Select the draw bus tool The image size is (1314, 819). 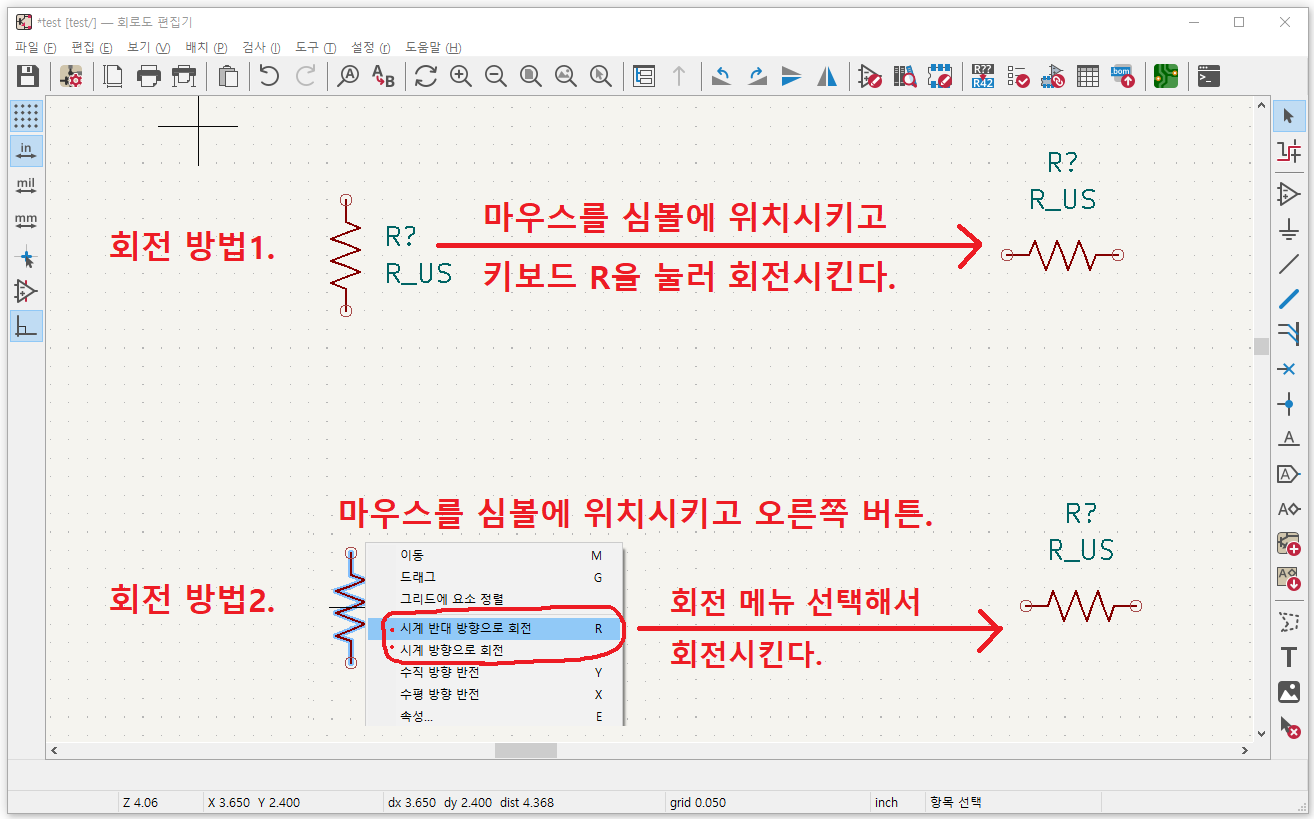point(1289,299)
